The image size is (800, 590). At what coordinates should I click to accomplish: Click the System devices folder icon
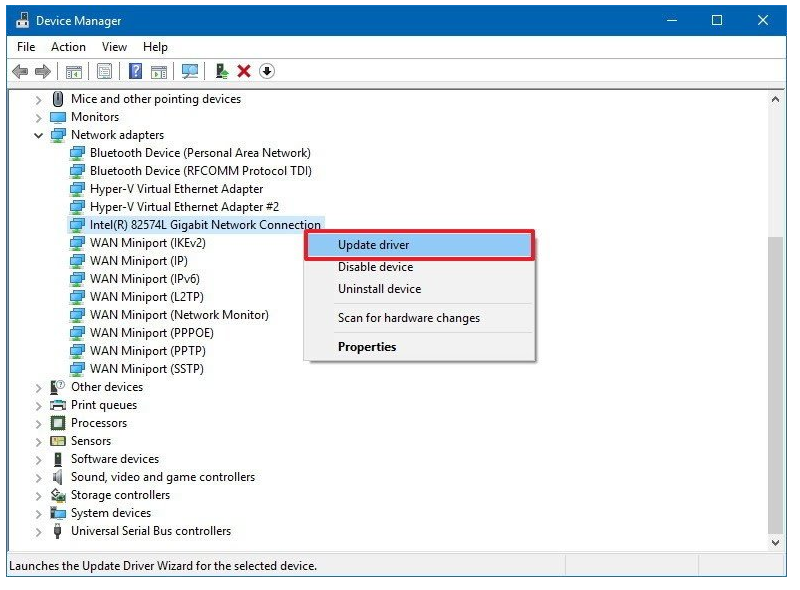point(58,513)
